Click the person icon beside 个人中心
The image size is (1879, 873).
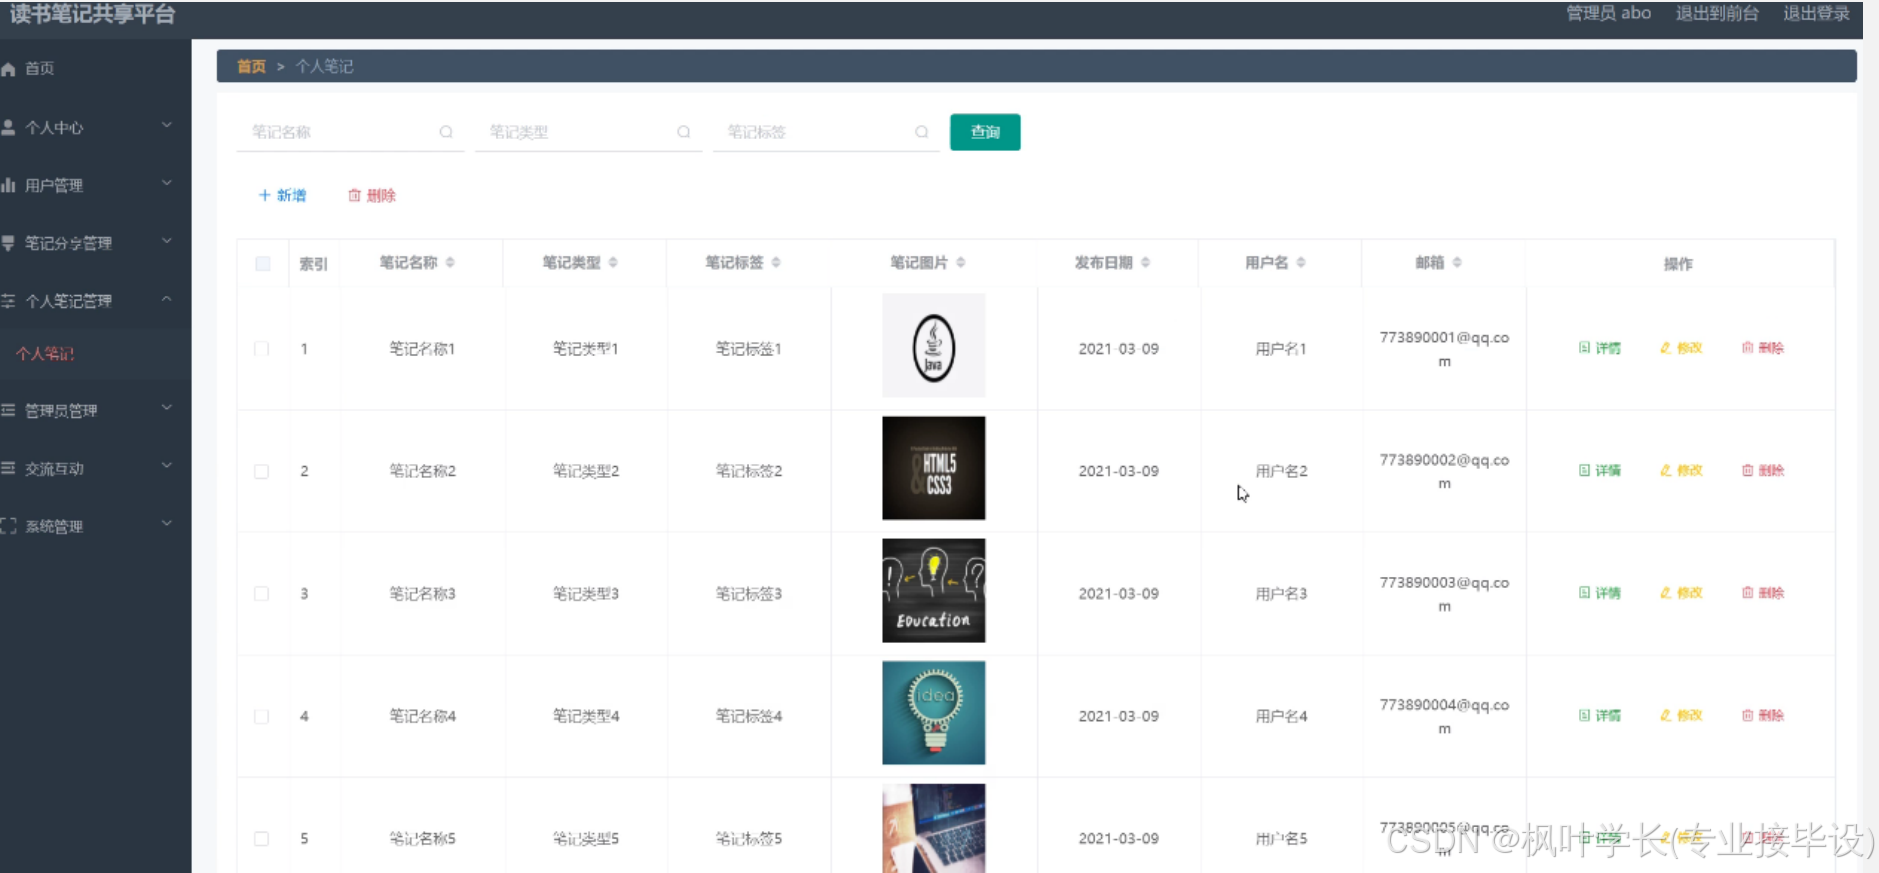(9, 128)
